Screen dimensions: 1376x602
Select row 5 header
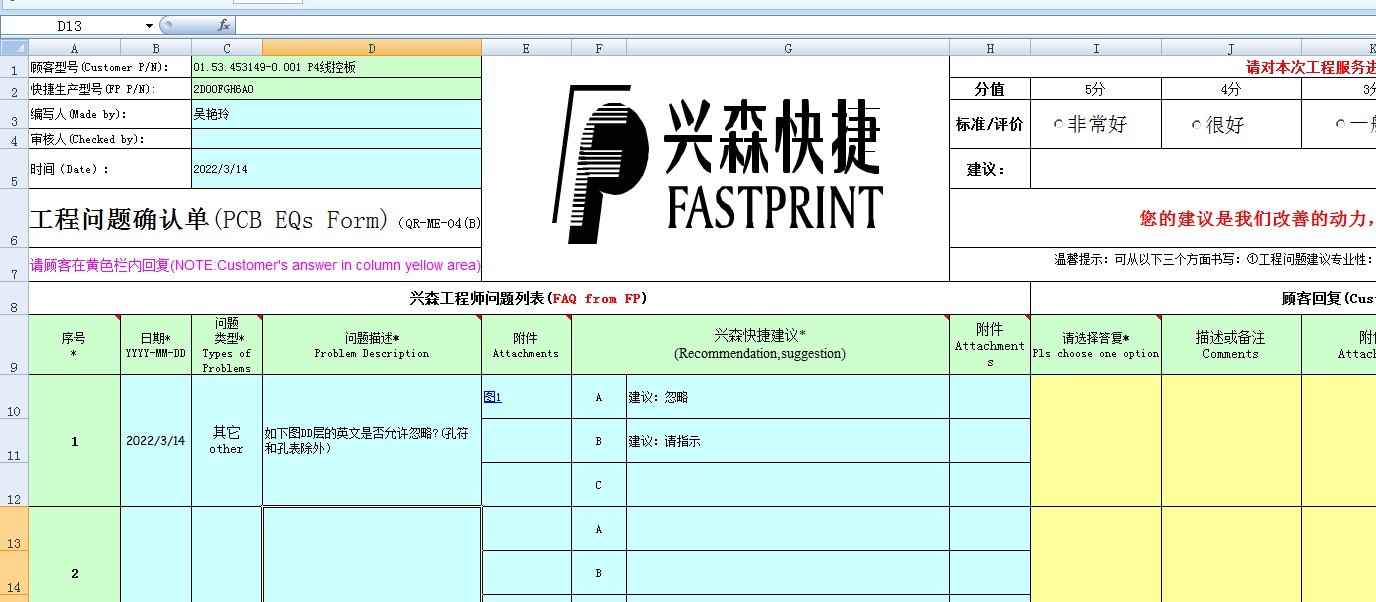tap(14, 170)
